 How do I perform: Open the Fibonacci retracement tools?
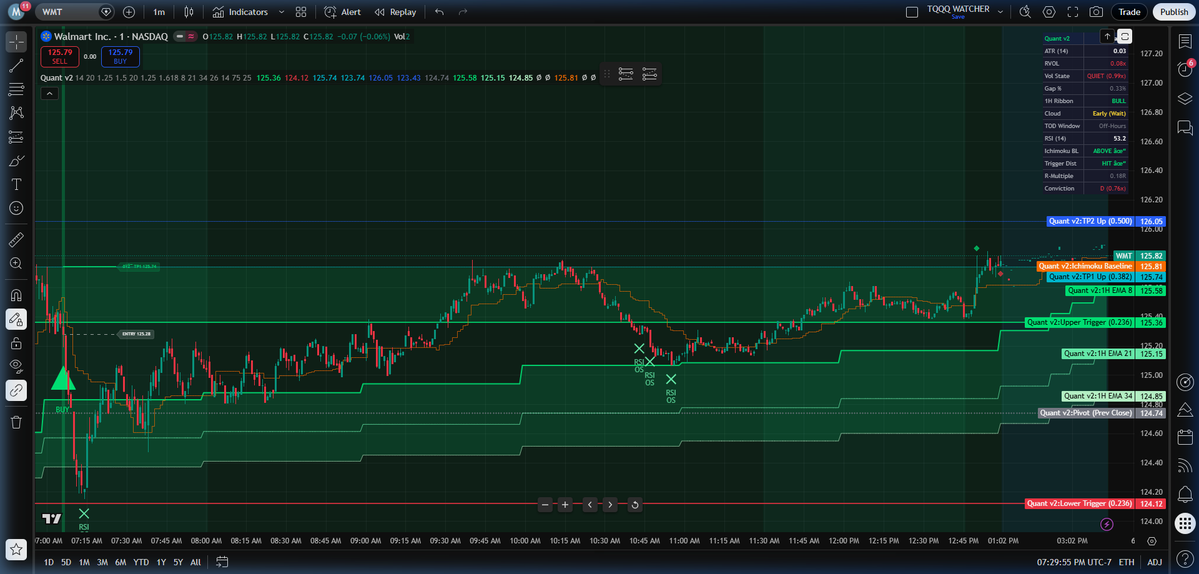[x=16, y=89]
